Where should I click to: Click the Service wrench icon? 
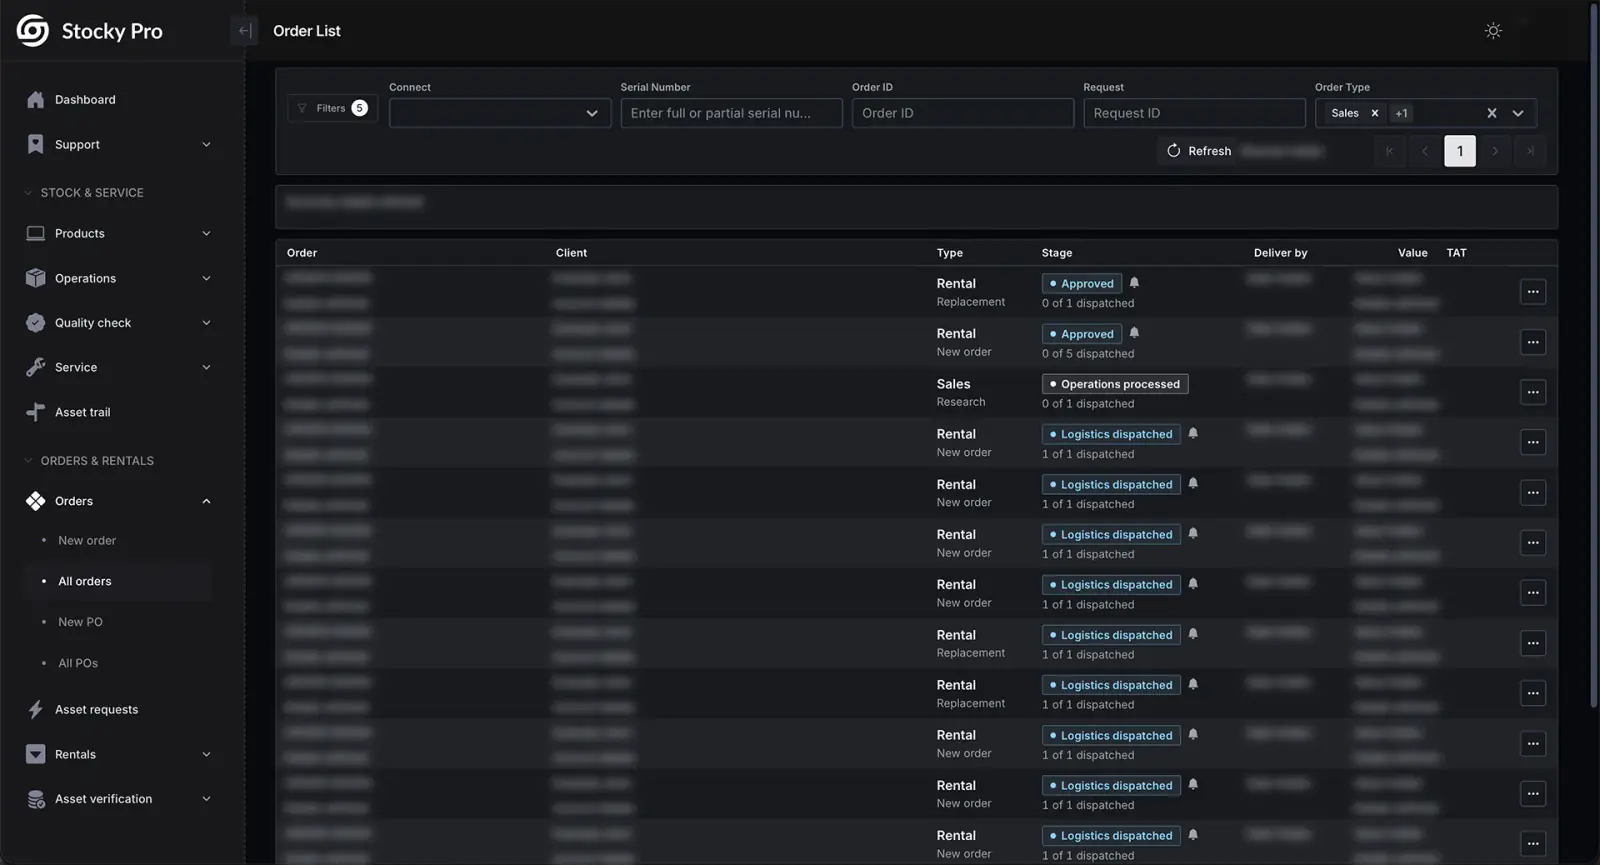[x=36, y=368]
